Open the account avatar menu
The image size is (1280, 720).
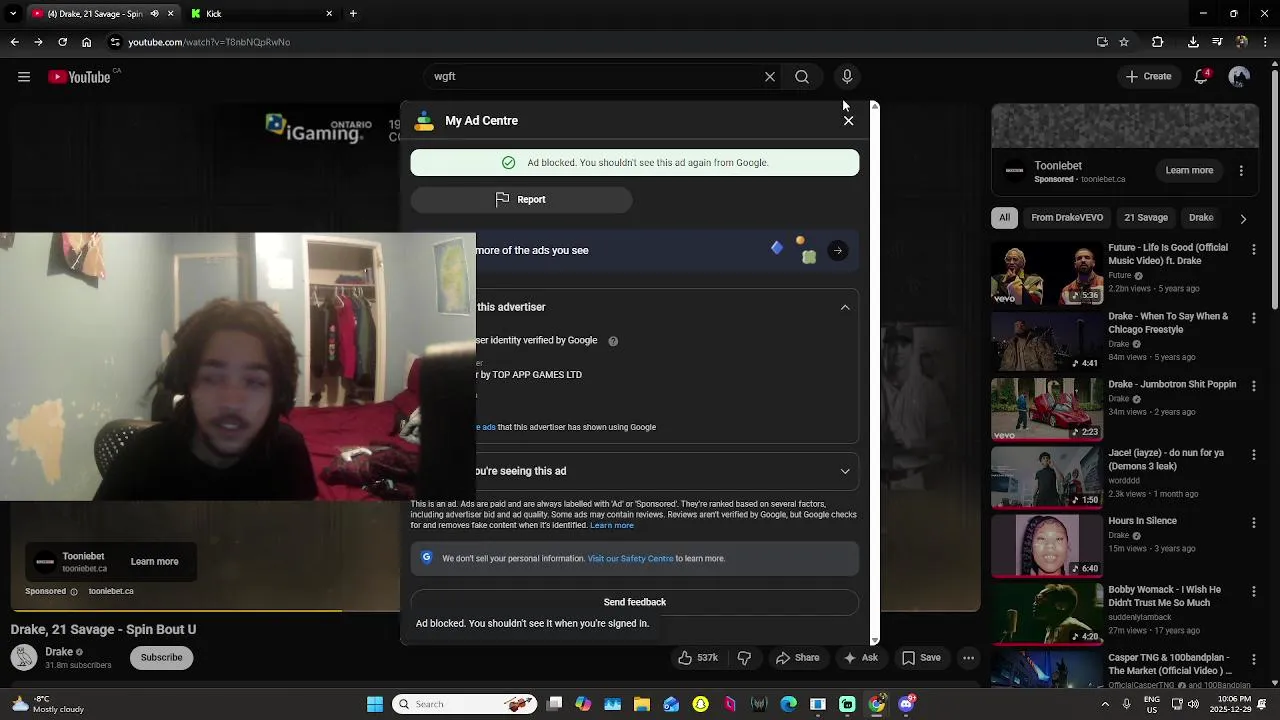(1239, 77)
